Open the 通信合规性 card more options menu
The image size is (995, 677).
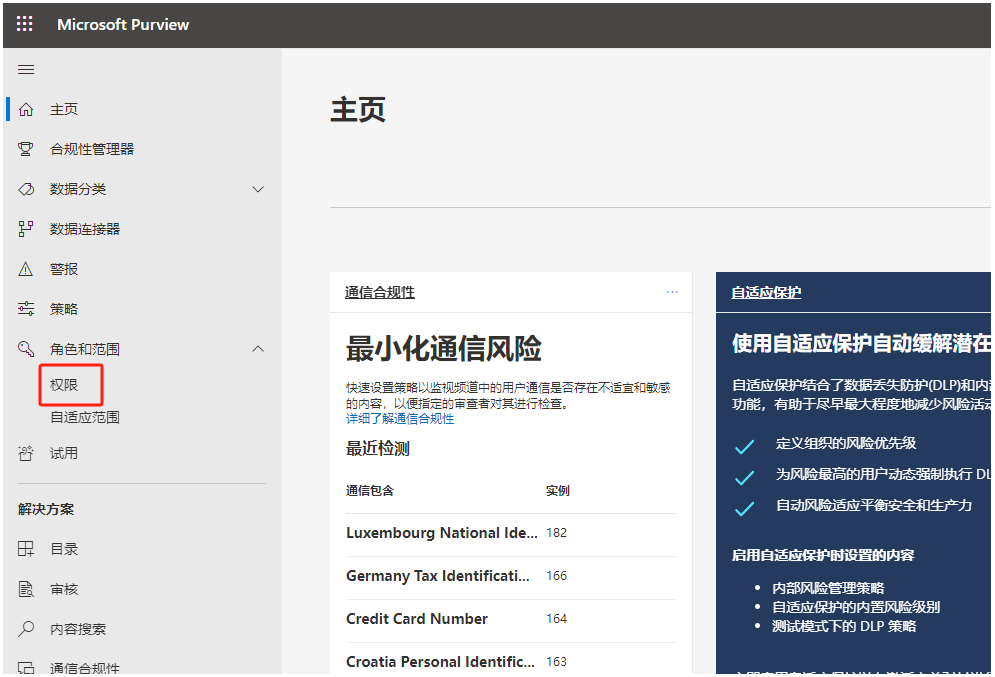672,292
